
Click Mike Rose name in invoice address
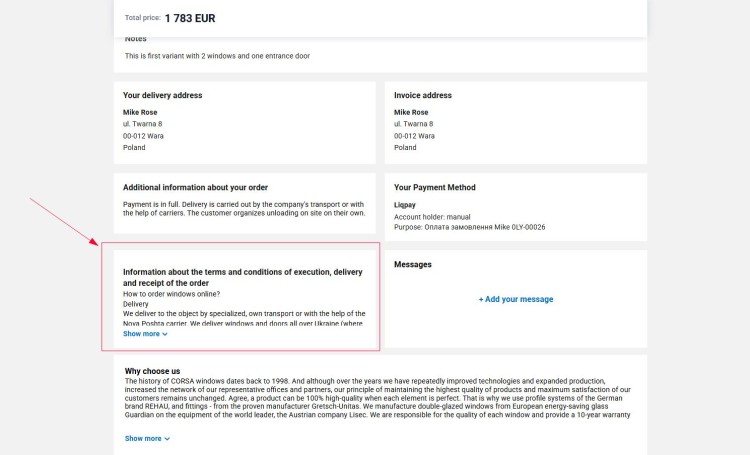411,112
